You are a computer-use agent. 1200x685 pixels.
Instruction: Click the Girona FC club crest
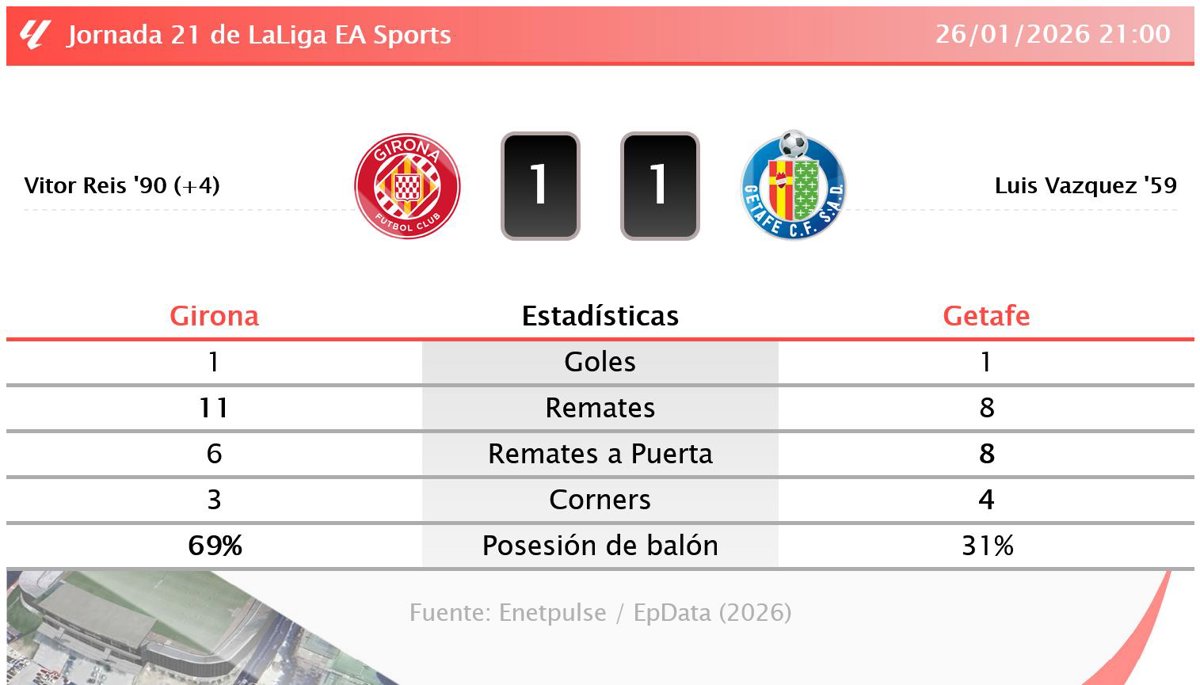coord(407,186)
